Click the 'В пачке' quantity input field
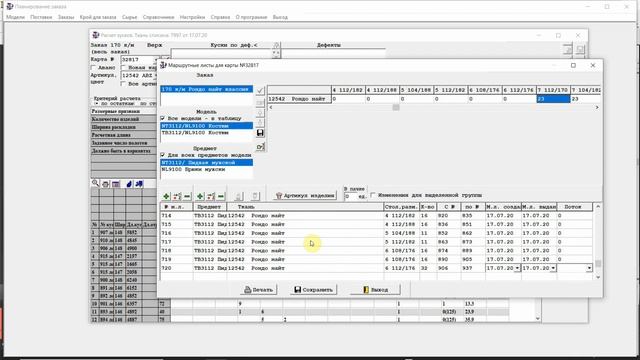This screenshot has width=640, height=360. click(x=350, y=196)
